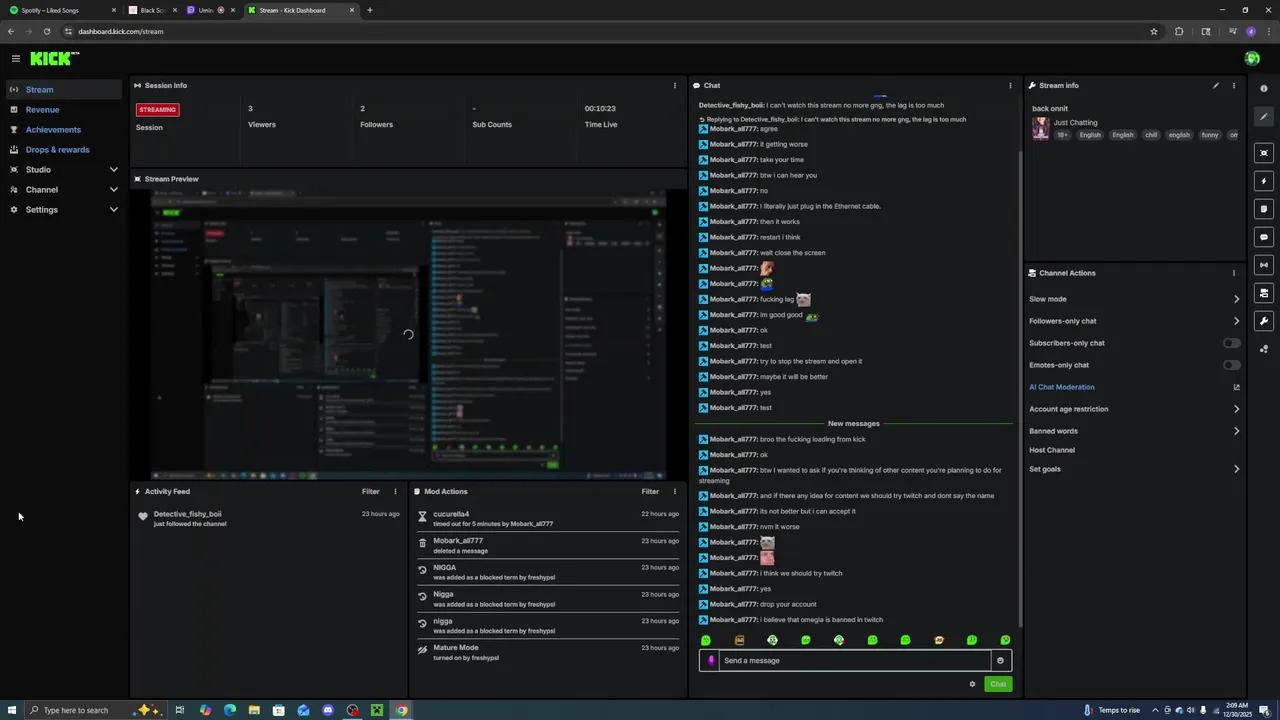
Task: Click the first green emote above chat input
Action: 706,640
